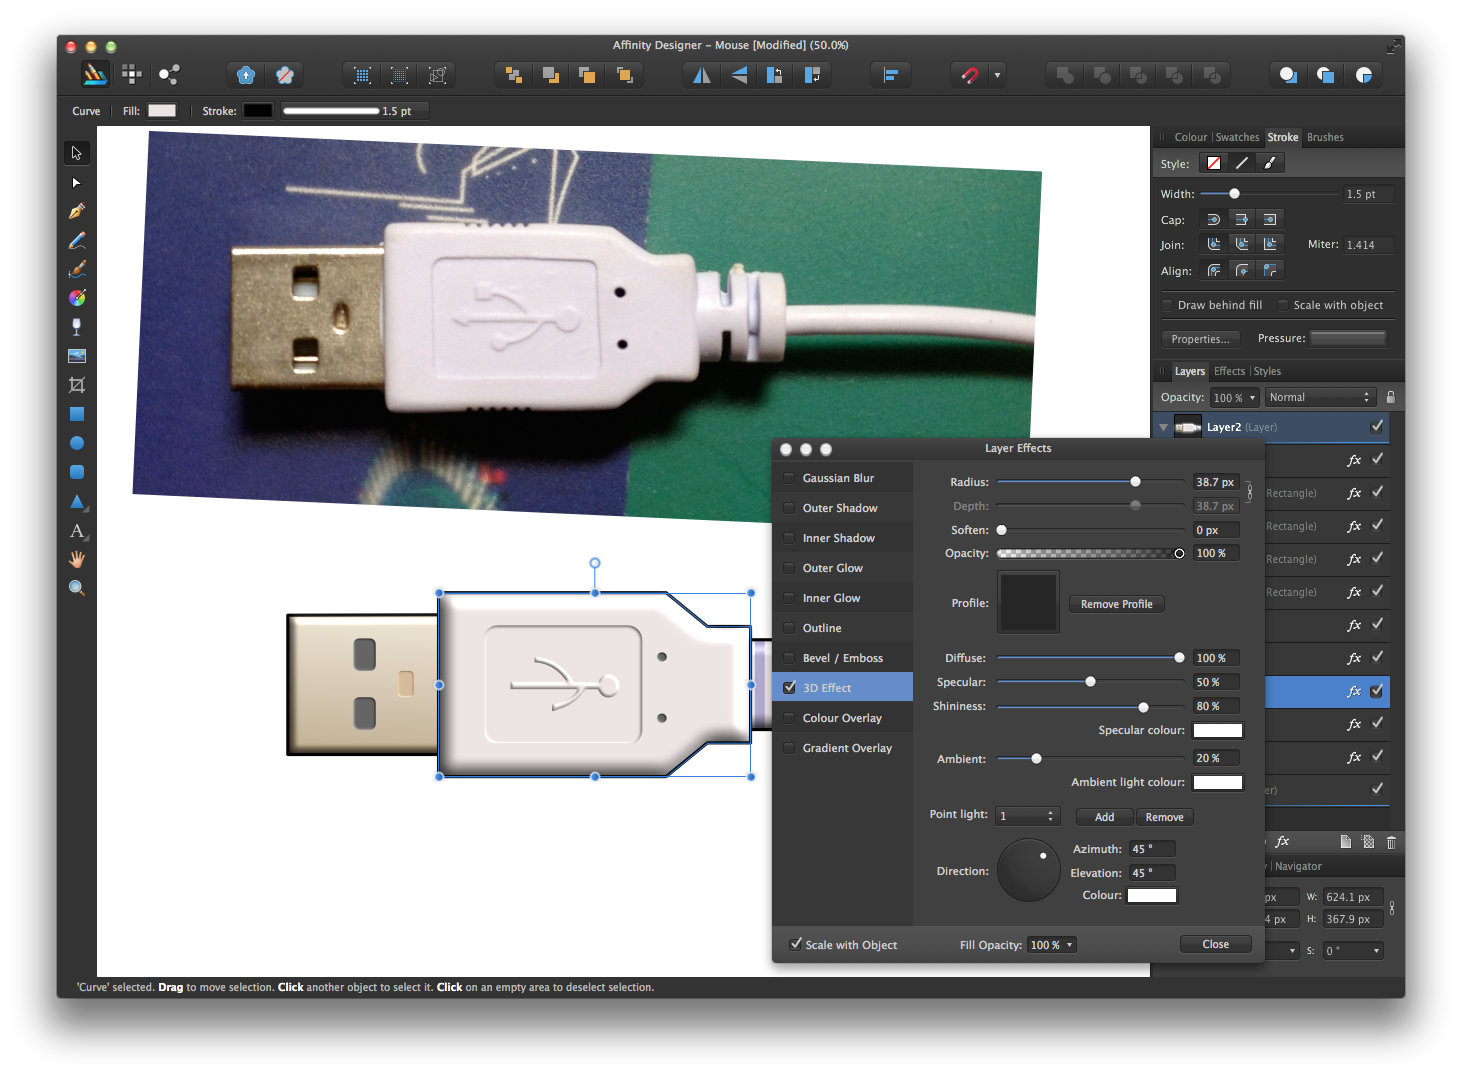Switch to the Brushes tab

click(1325, 137)
